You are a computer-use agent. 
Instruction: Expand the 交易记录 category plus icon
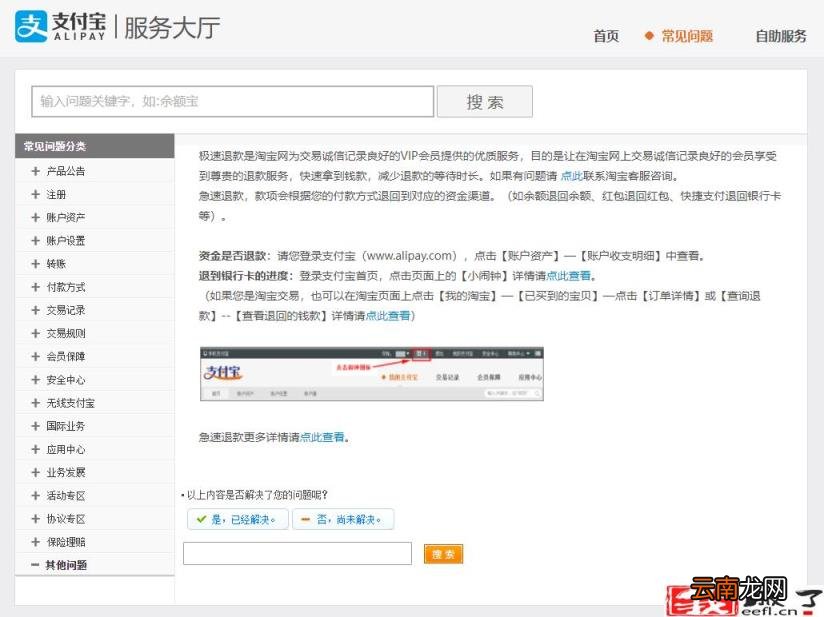(35, 310)
